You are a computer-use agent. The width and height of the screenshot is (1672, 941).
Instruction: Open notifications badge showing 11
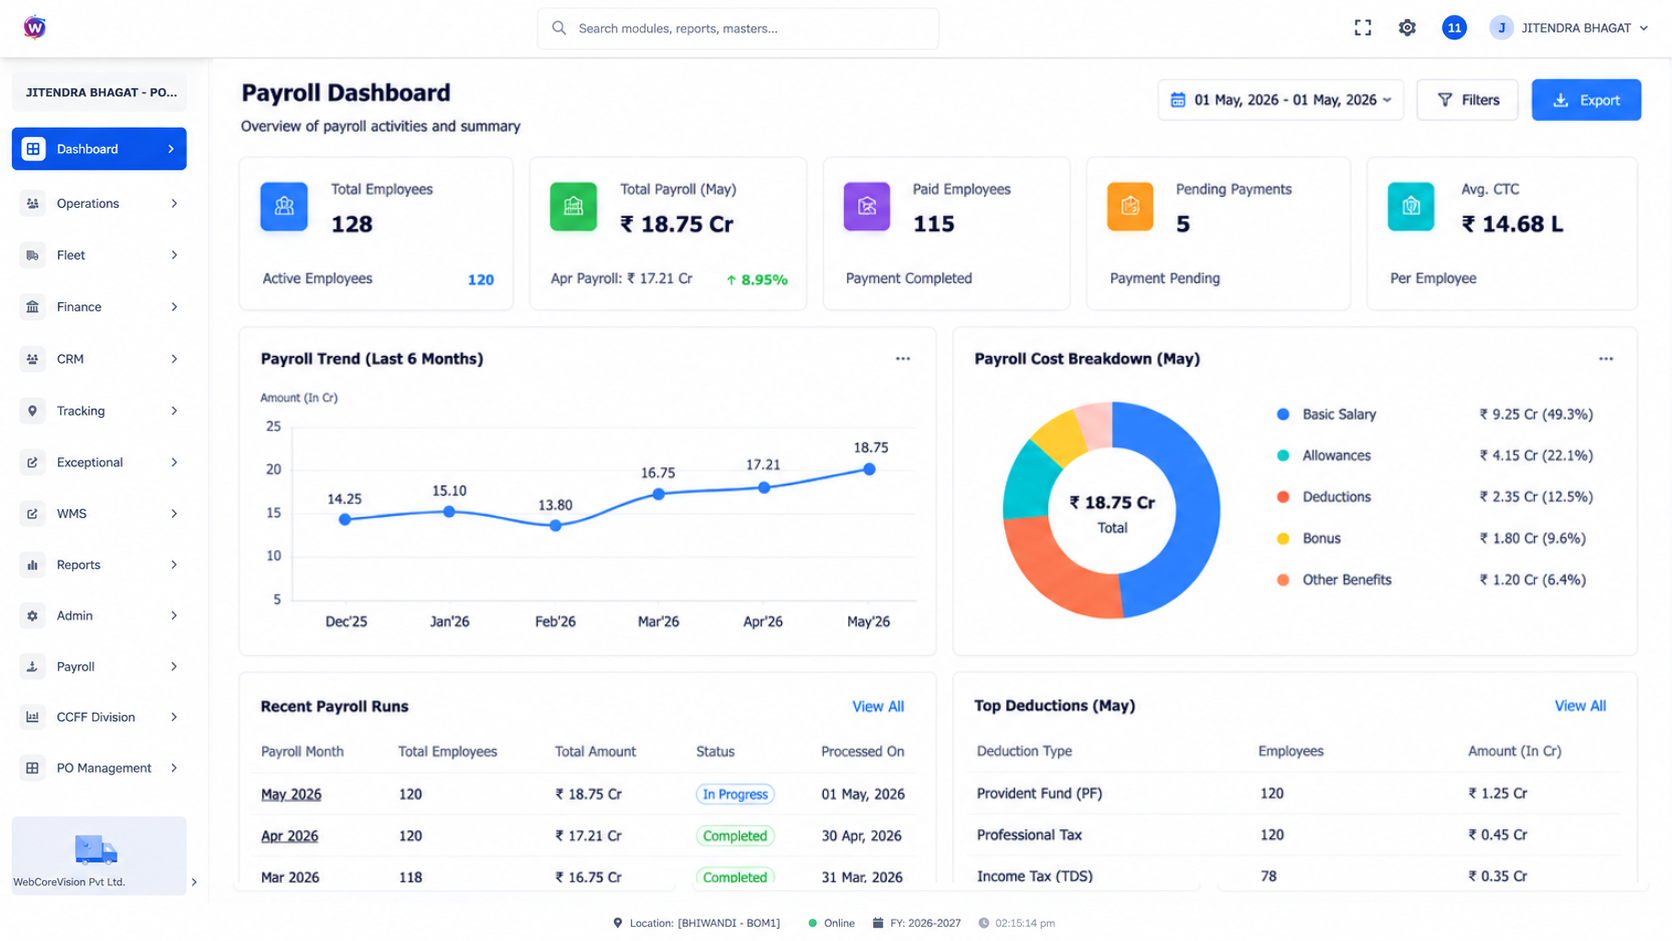coord(1454,28)
